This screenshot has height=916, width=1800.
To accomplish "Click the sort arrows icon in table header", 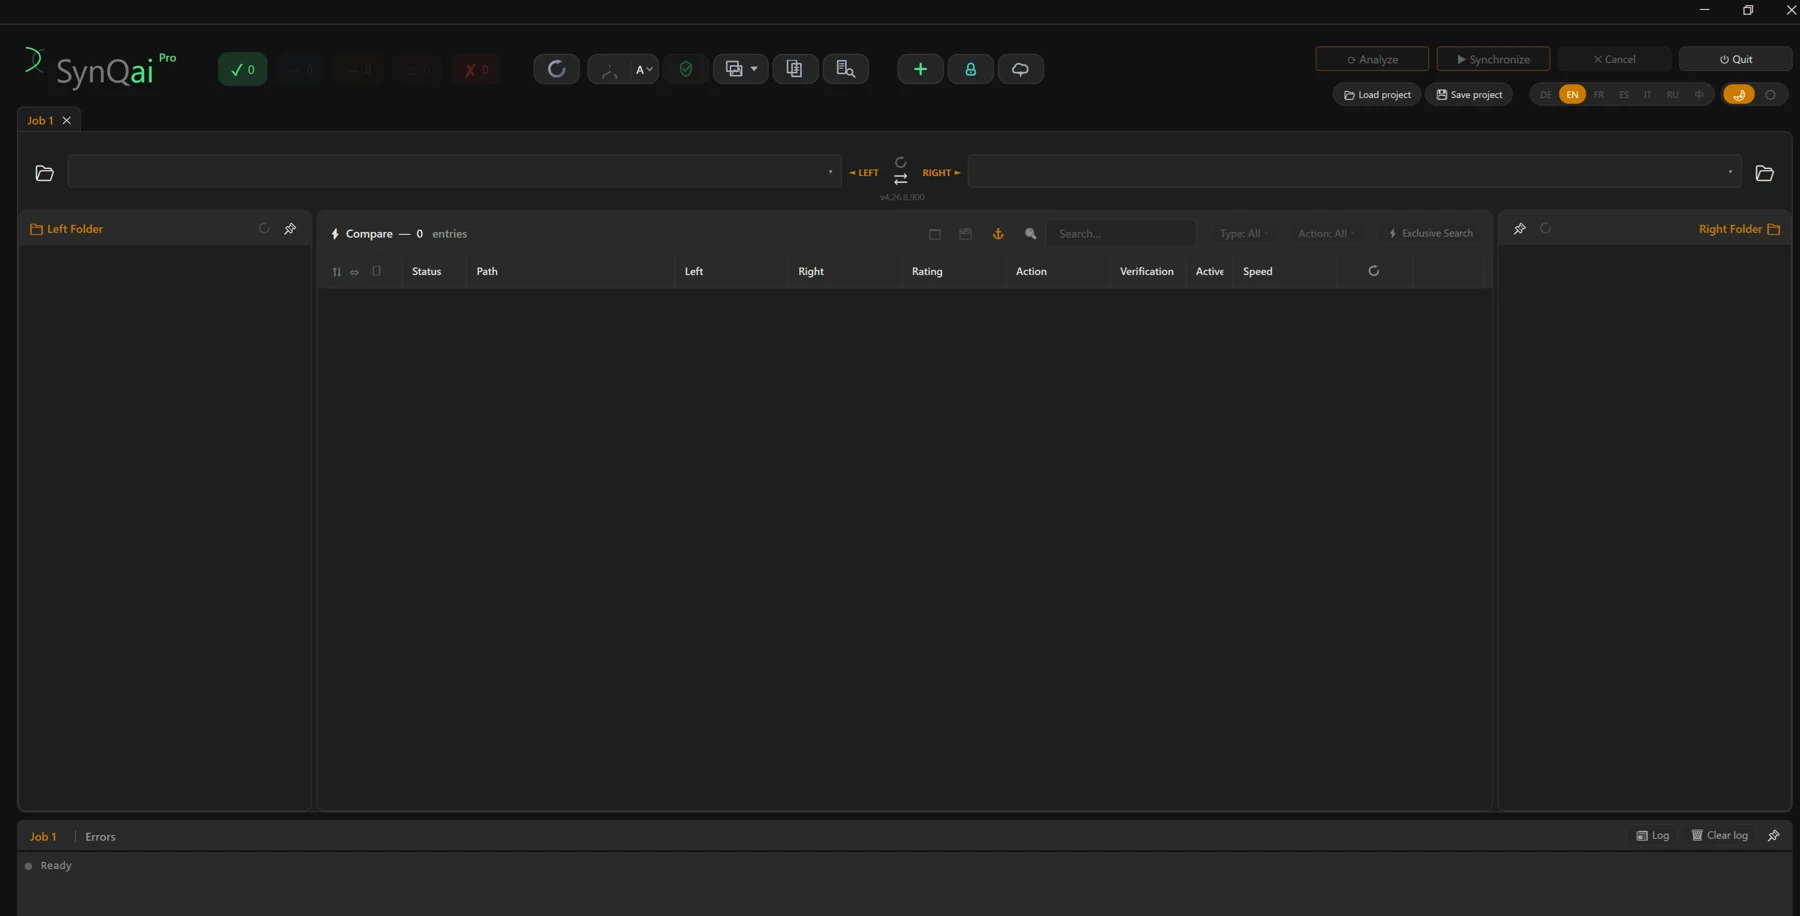I will click(336, 271).
